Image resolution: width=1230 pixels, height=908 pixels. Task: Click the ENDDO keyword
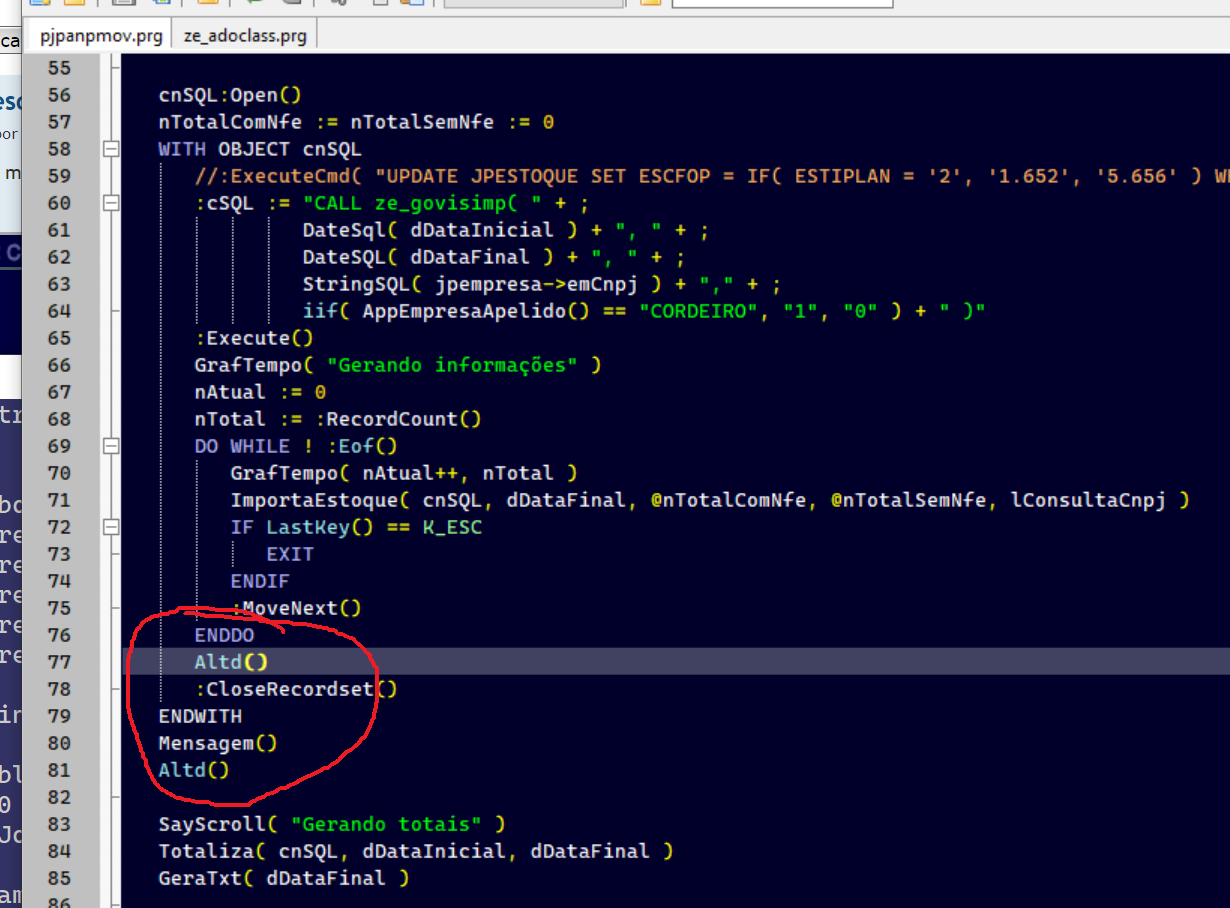[x=224, y=635]
